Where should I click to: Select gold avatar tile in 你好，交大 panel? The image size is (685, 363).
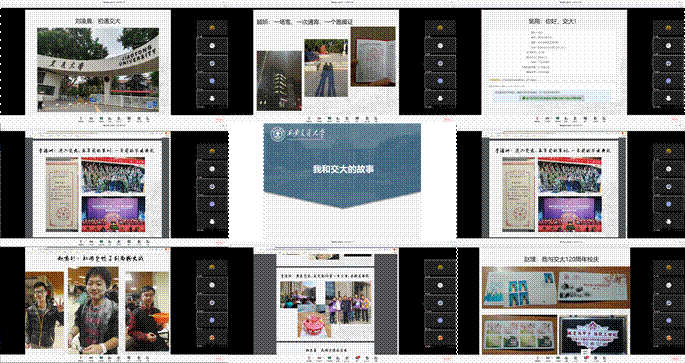[668, 28]
